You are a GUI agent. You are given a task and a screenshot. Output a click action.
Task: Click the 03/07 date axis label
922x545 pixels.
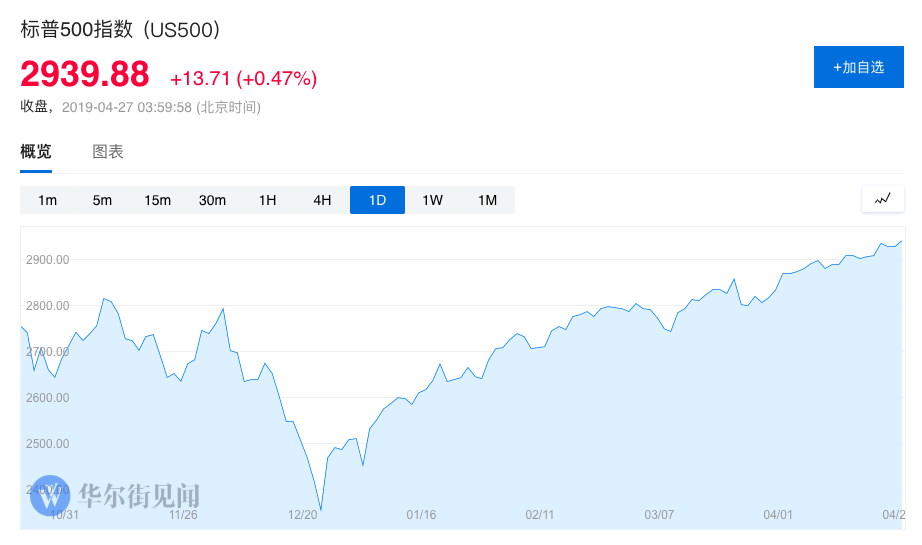click(659, 515)
